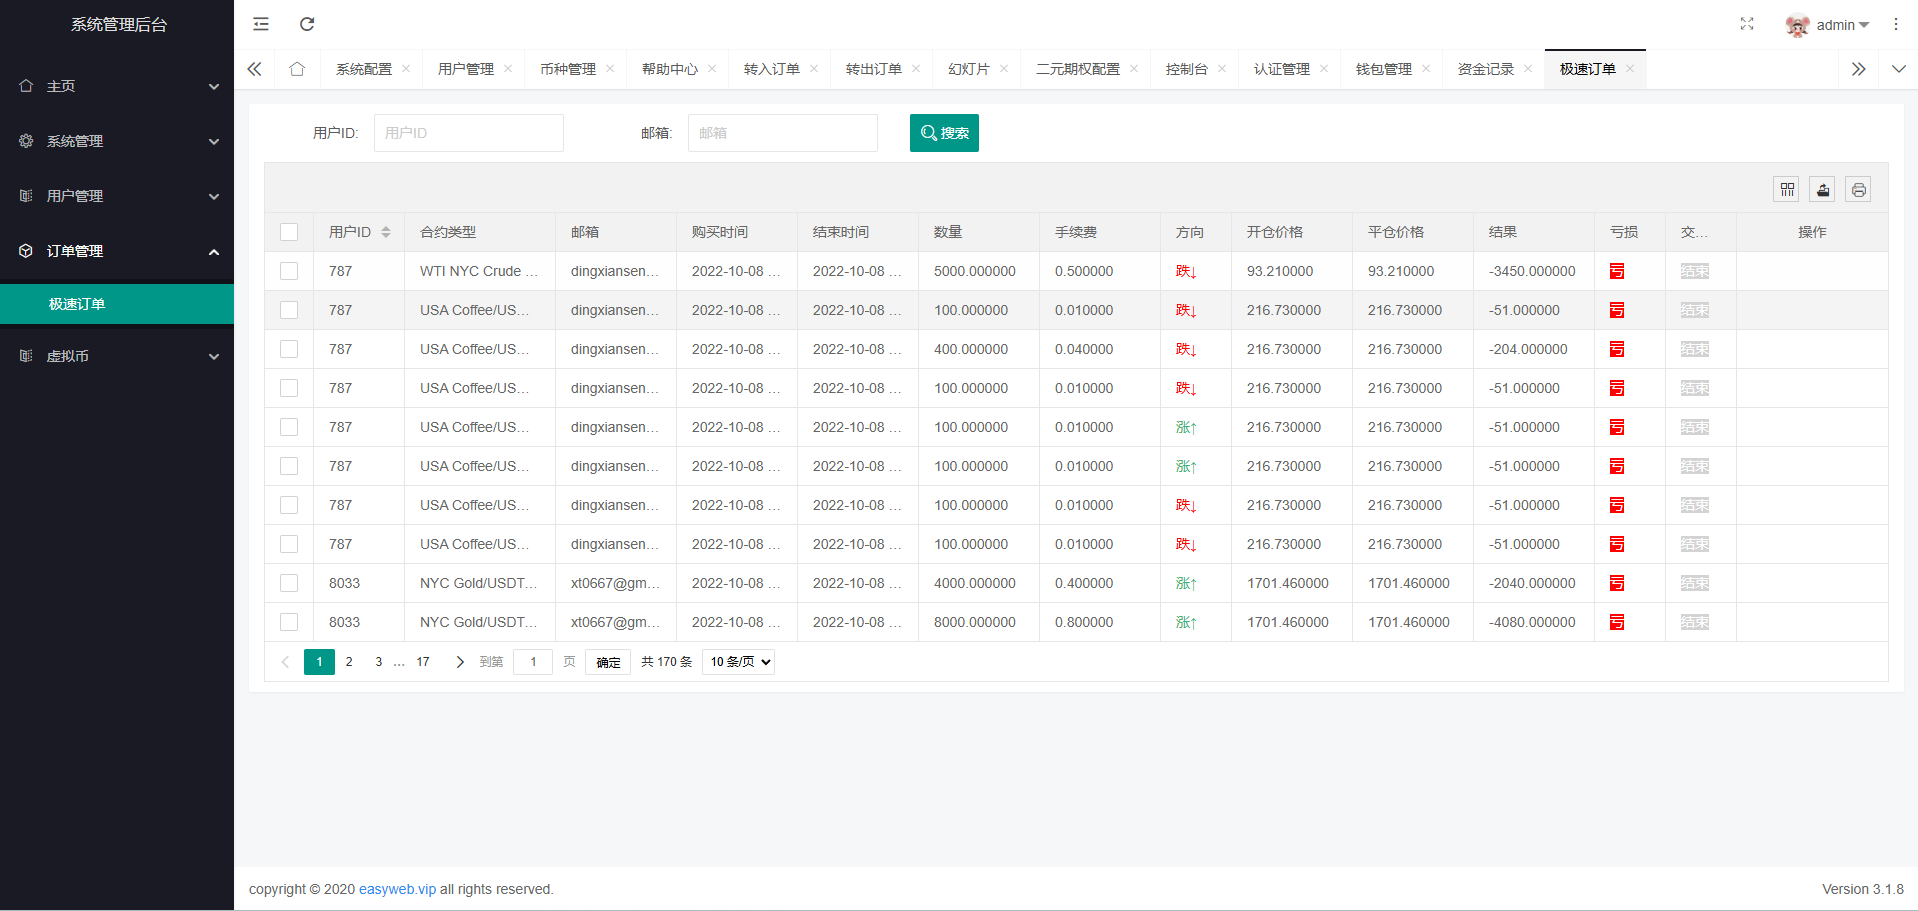The width and height of the screenshot is (1918, 911).
Task: Open the 10 条/页 page size dropdown
Action: click(739, 662)
